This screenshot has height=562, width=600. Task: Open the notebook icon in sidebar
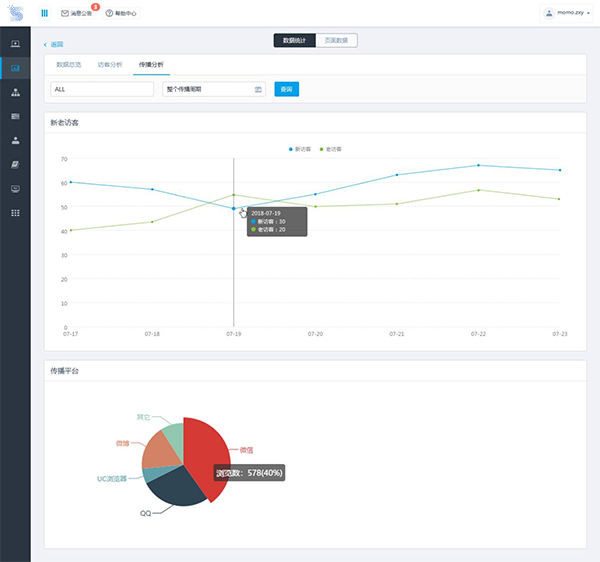coord(15,165)
